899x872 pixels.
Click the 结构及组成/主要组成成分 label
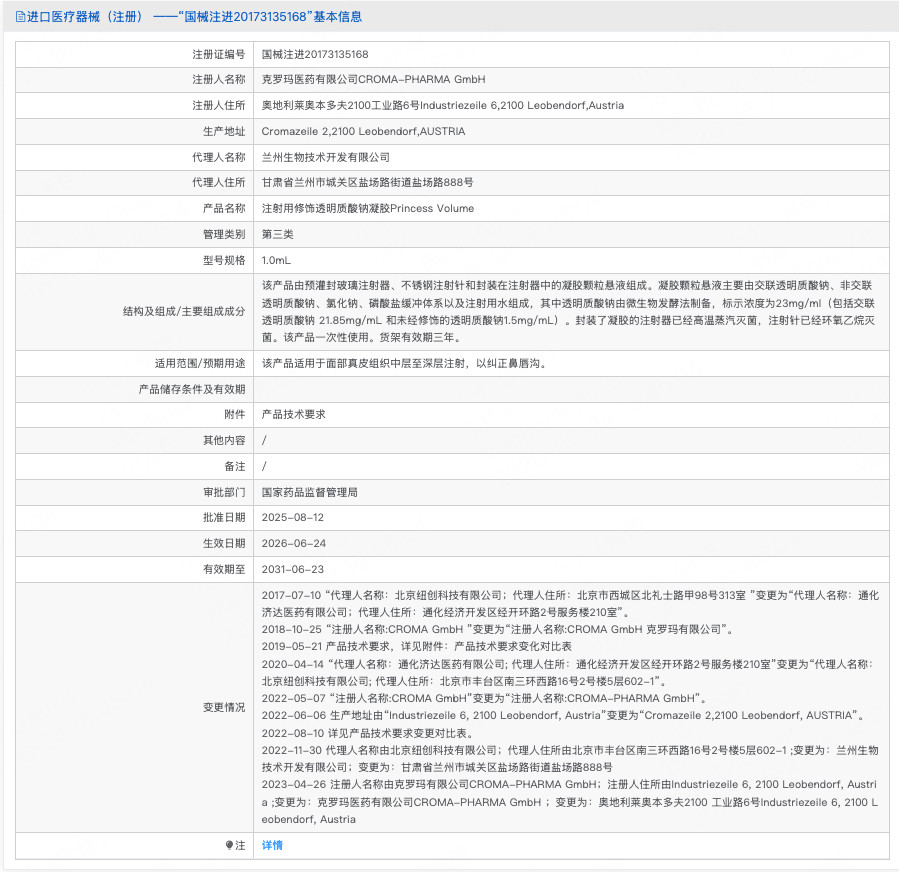point(184,311)
